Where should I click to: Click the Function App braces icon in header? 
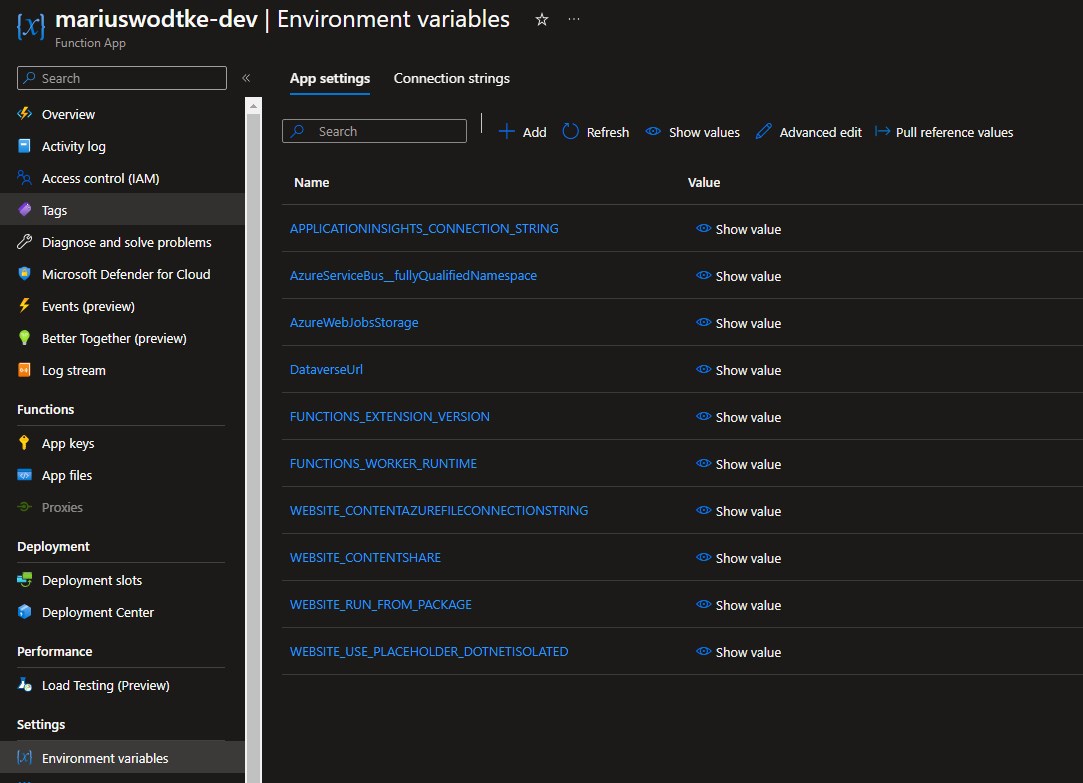pyautogui.click(x=30, y=27)
